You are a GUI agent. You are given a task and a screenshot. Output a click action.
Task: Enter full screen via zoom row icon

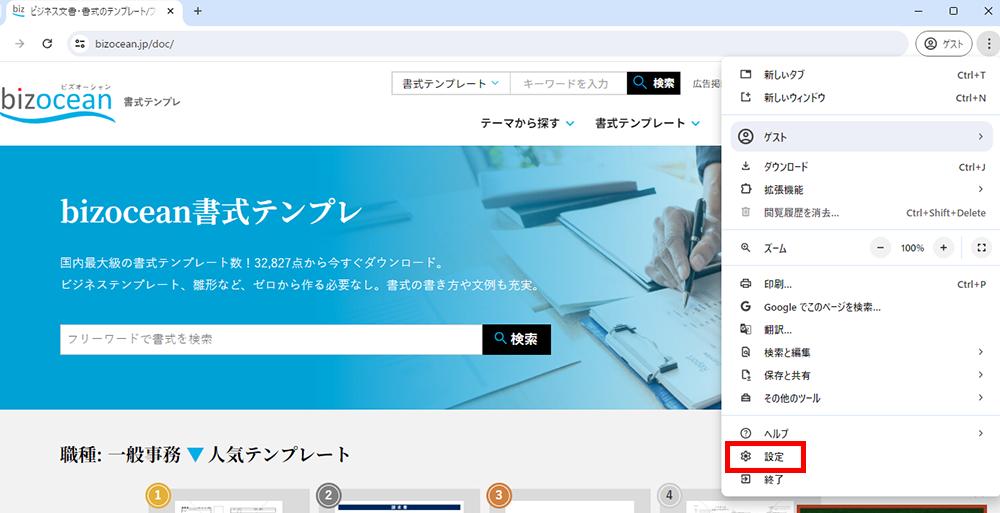click(x=982, y=248)
